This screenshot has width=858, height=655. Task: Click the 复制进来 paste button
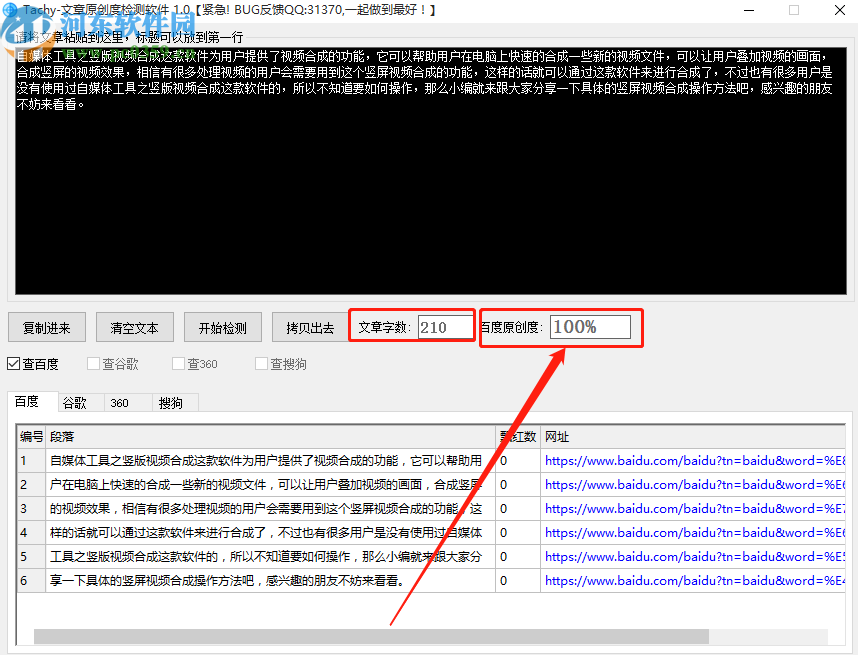[46, 327]
